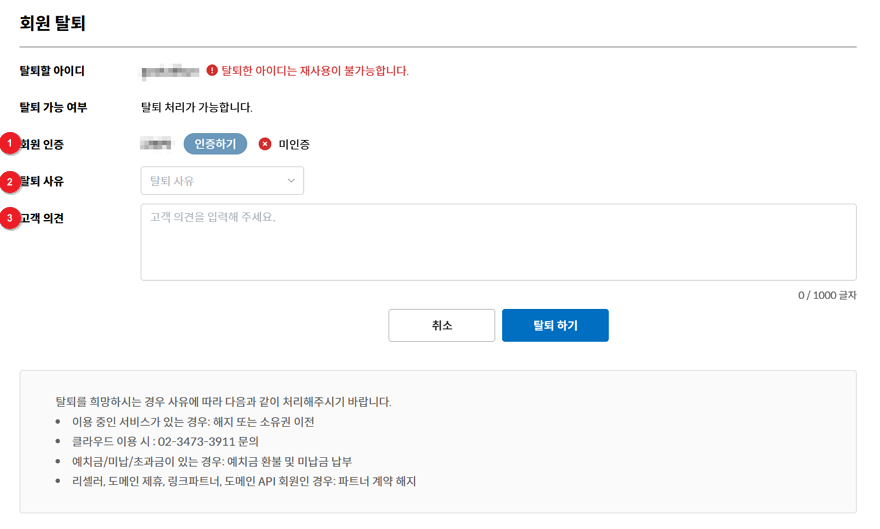Click red step badge number 2
Image resolution: width=880 pixels, height=529 pixels.
tap(10, 181)
